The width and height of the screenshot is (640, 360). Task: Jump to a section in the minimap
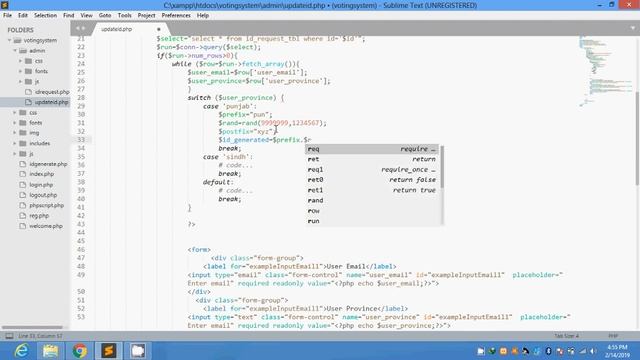(x=606, y=71)
